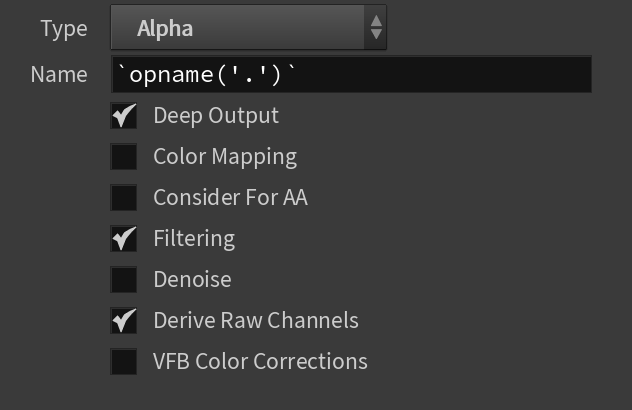632x410 pixels.
Task: Disable the Filtering checkbox
Action: point(124,239)
